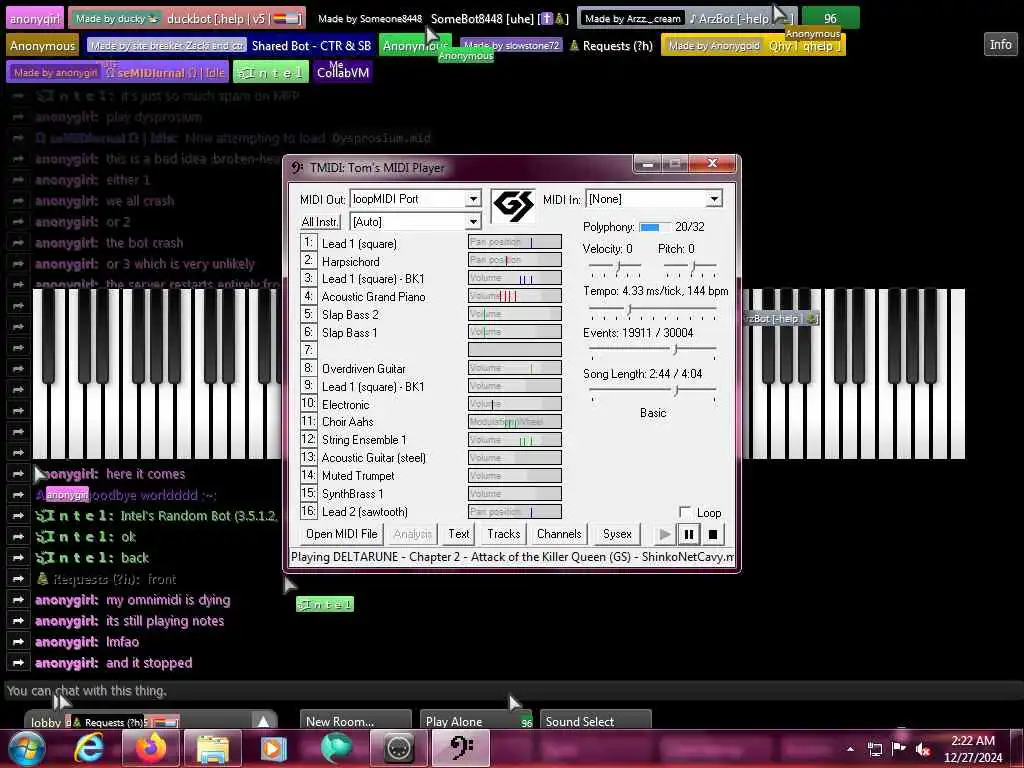
Task: Open the network tray icon
Action: pyautogui.click(x=875, y=750)
